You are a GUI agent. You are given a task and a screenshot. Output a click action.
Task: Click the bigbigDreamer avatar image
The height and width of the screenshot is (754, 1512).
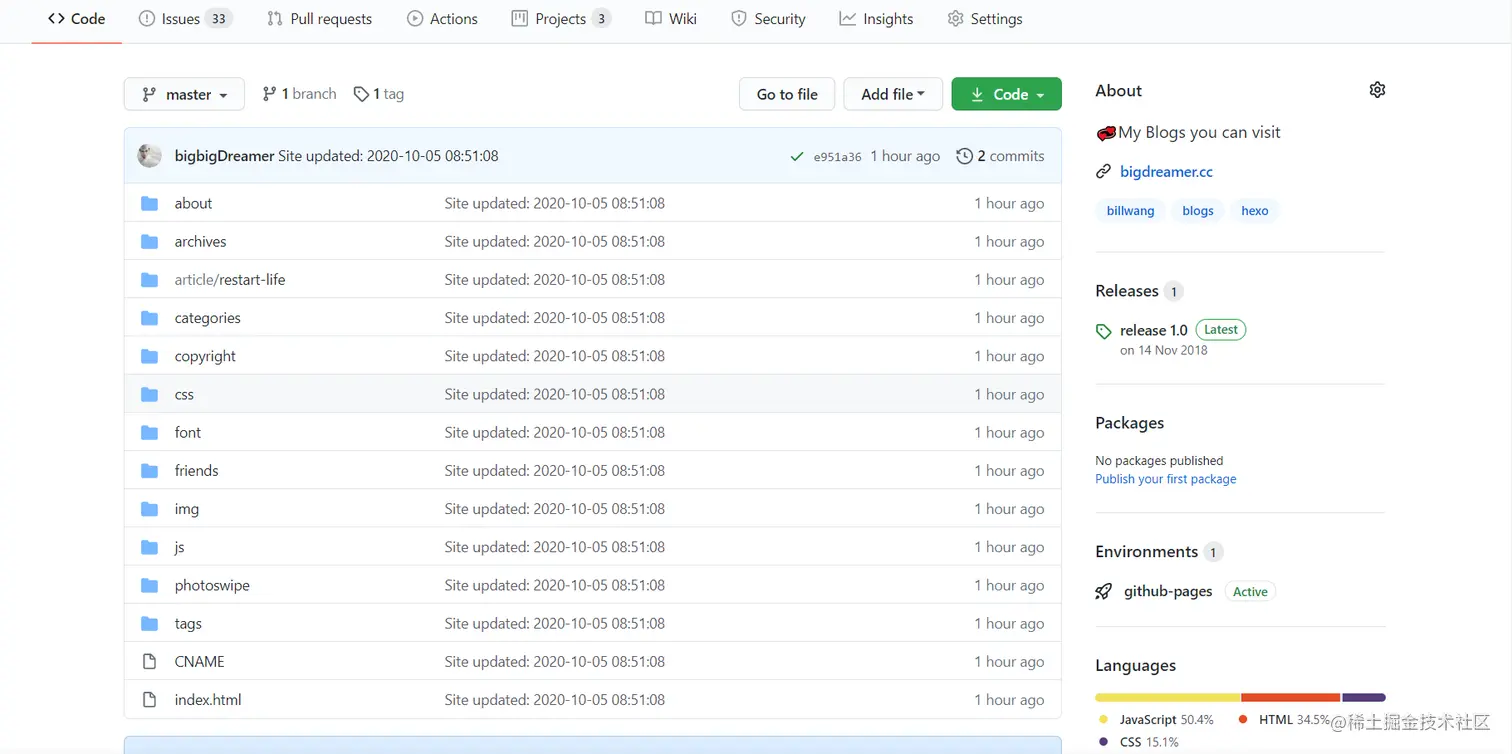pyautogui.click(x=150, y=155)
